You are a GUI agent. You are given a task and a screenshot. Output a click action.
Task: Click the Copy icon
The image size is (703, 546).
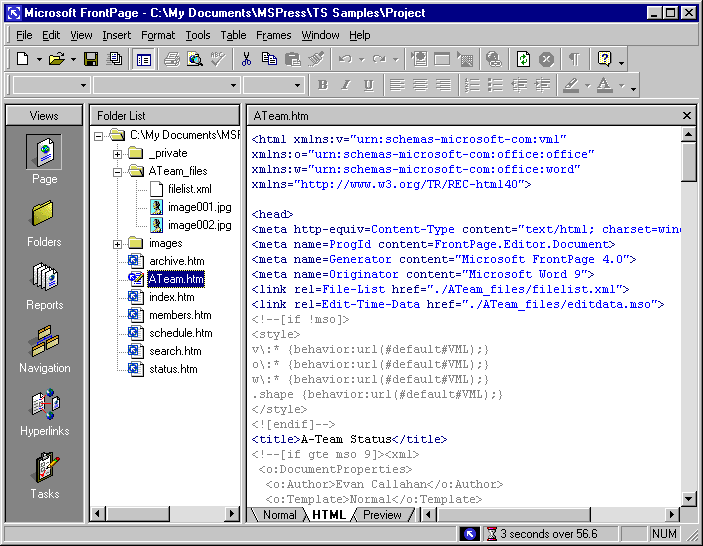[x=269, y=59]
